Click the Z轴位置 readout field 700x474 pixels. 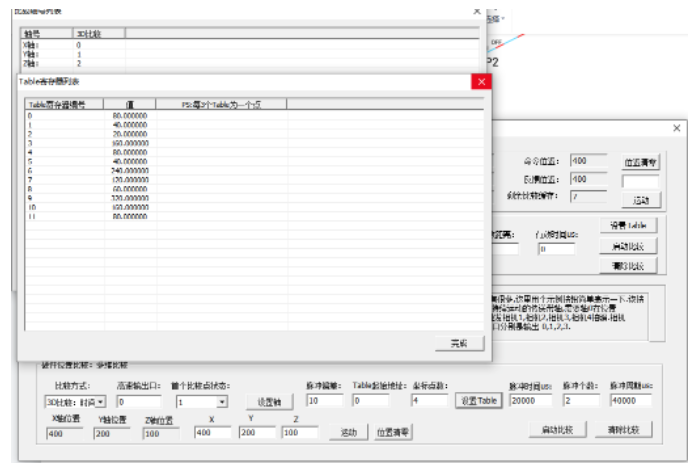coord(161,434)
